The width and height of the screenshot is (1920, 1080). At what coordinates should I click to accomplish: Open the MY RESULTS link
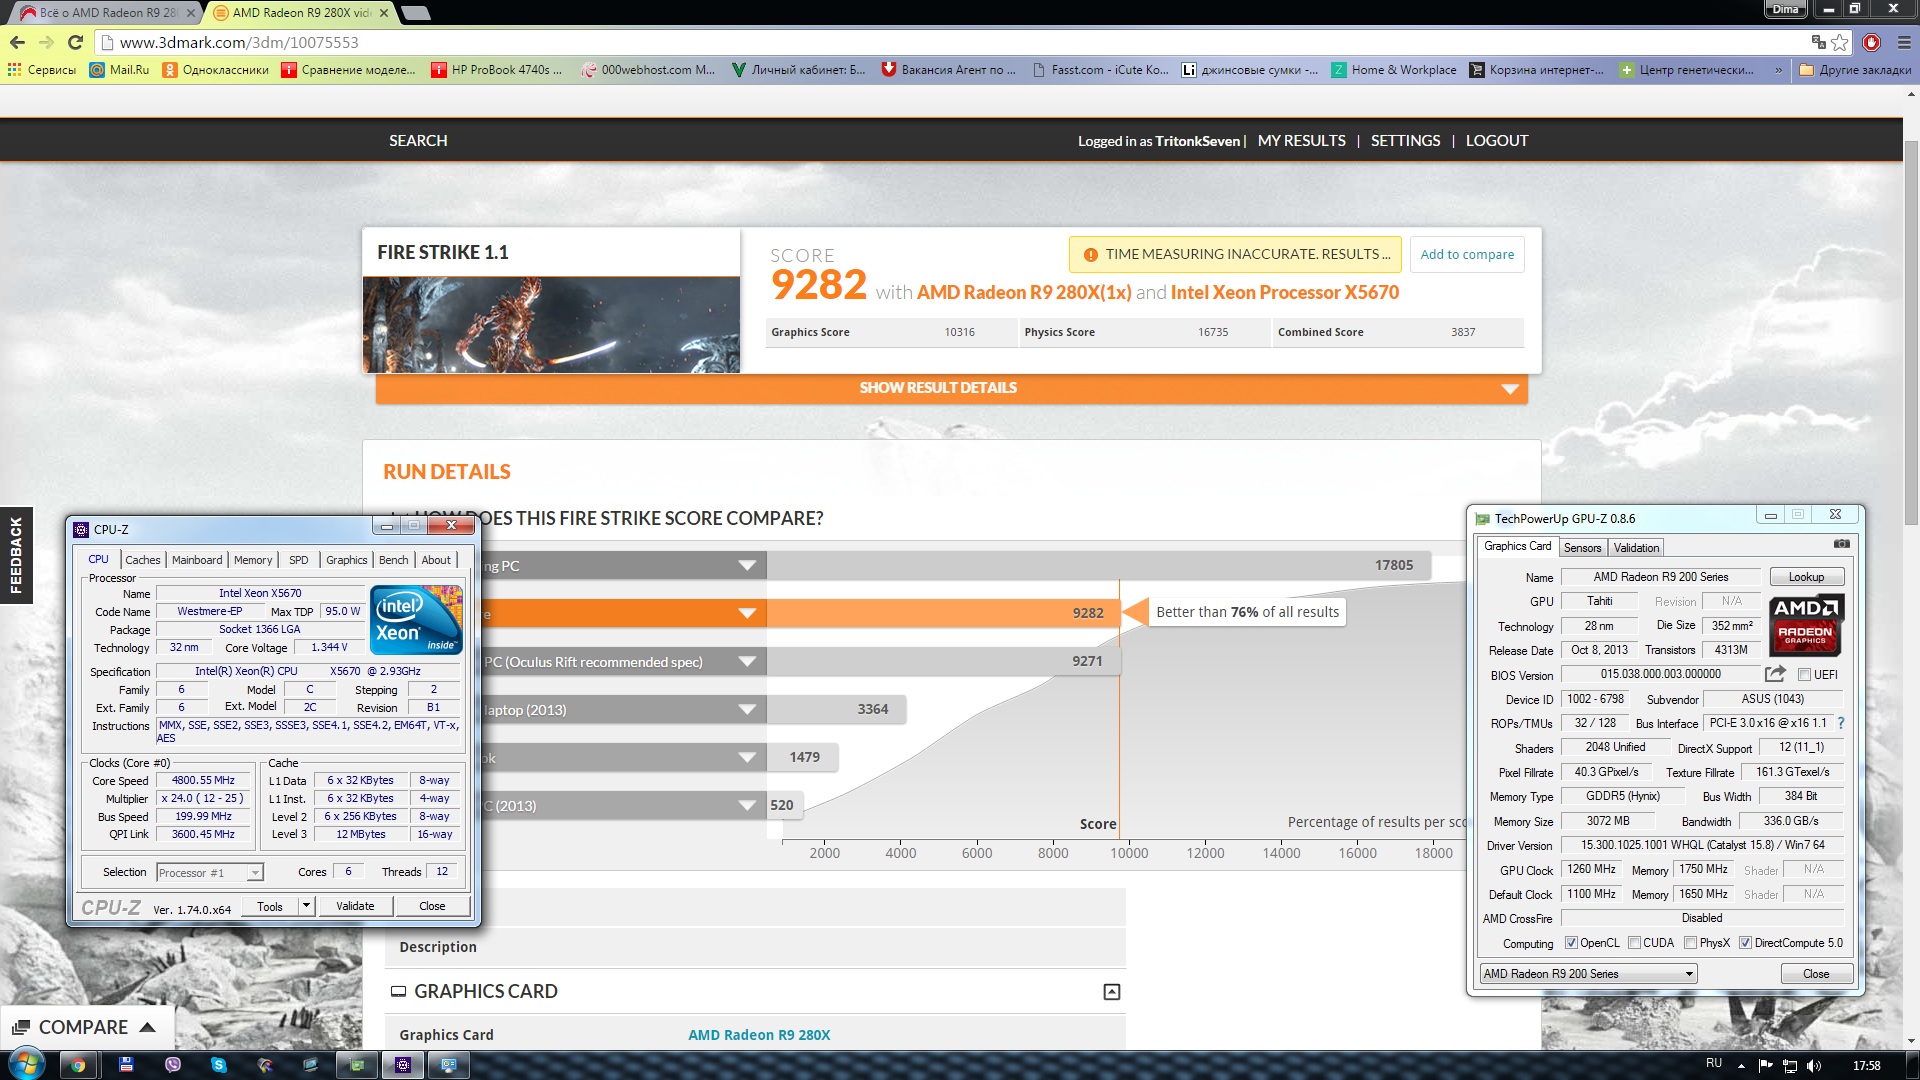[1301, 141]
